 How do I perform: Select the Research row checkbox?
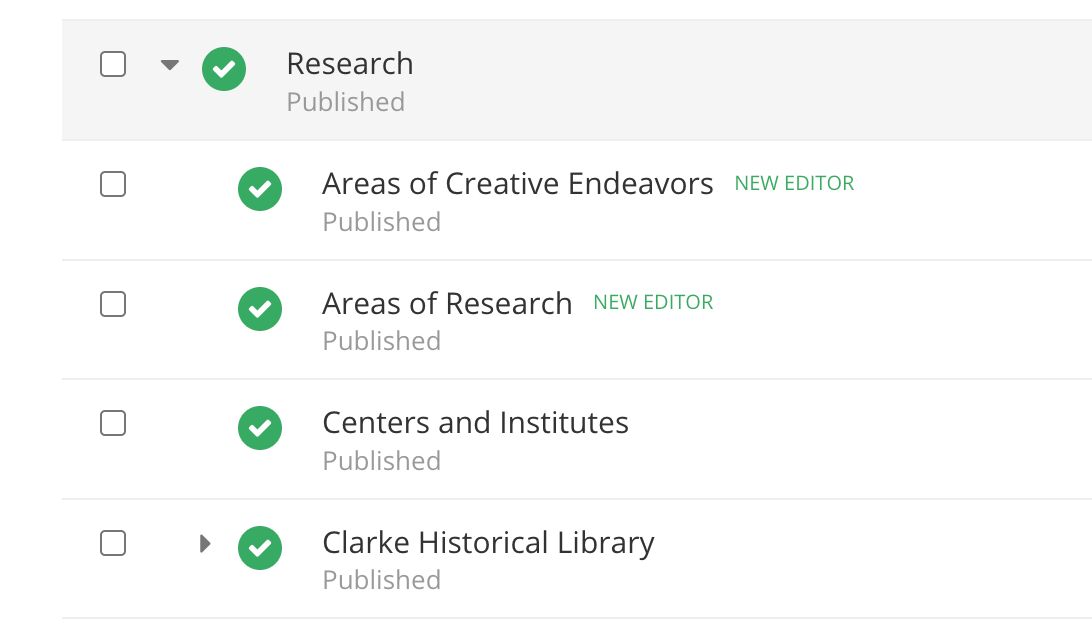click(x=113, y=65)
